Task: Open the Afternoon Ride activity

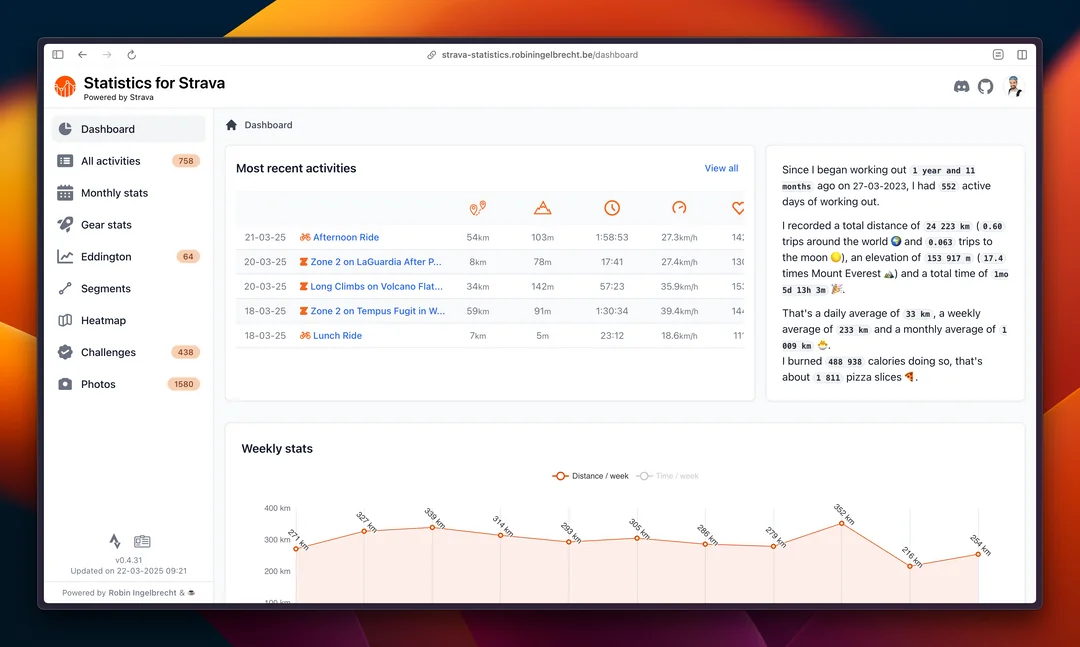Action: coord(346,237)
